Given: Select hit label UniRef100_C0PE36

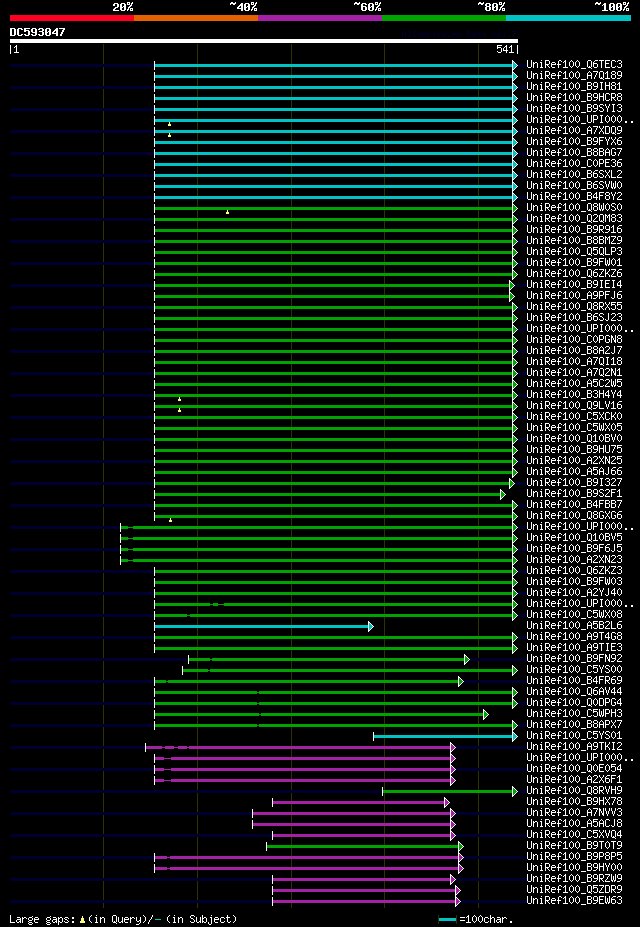Looking at the screenshot, I should pyautogui.click(x=574, y=164).
